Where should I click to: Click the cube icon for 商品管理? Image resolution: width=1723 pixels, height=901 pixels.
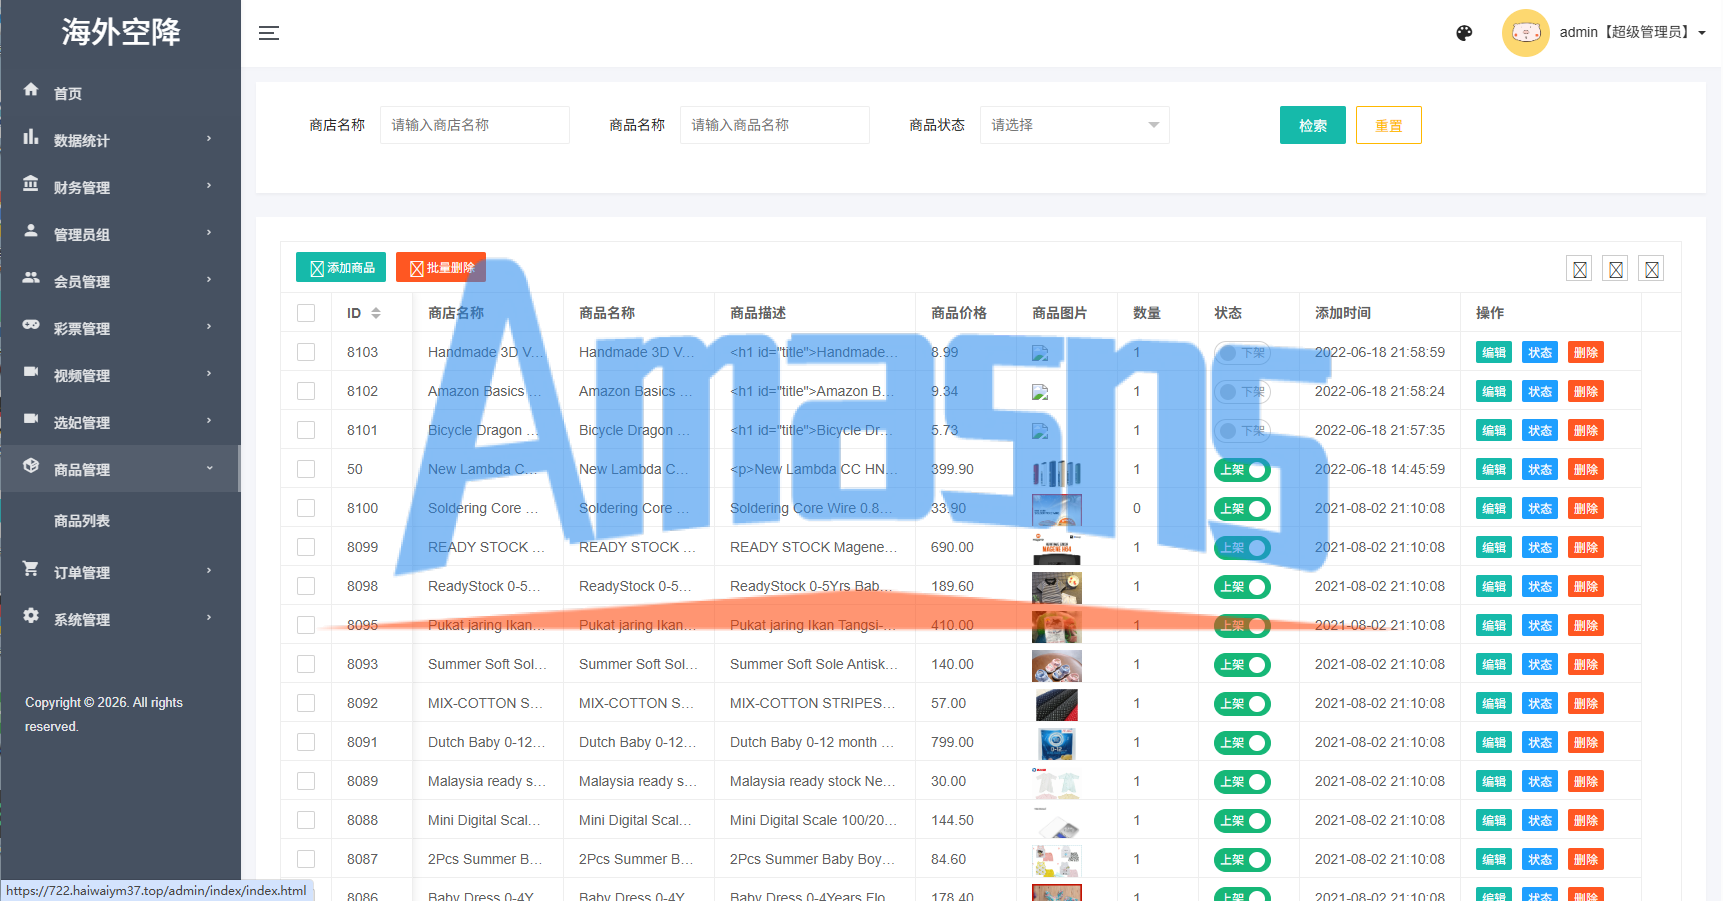tap(31, 466)
